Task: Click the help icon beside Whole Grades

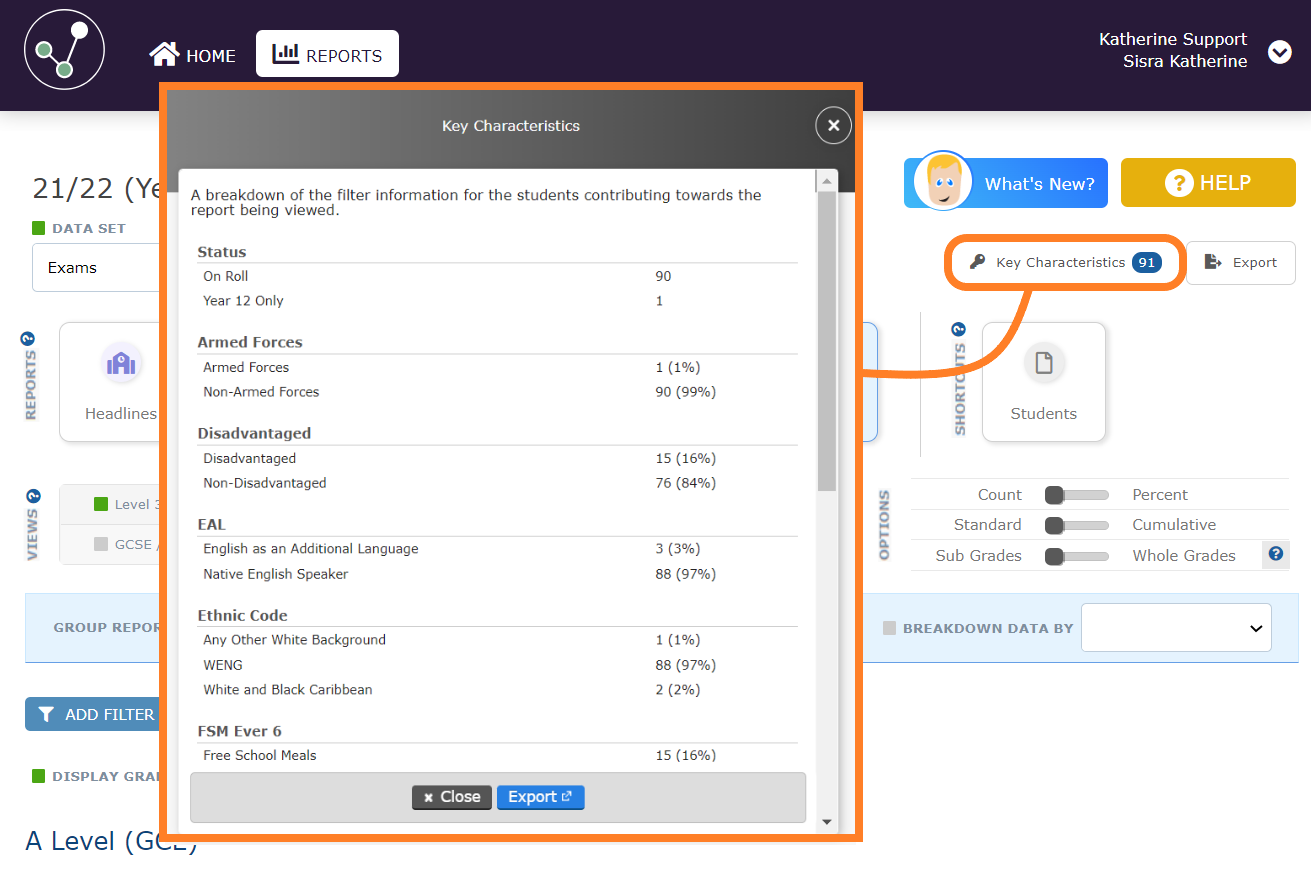Action: point(1275,554)
